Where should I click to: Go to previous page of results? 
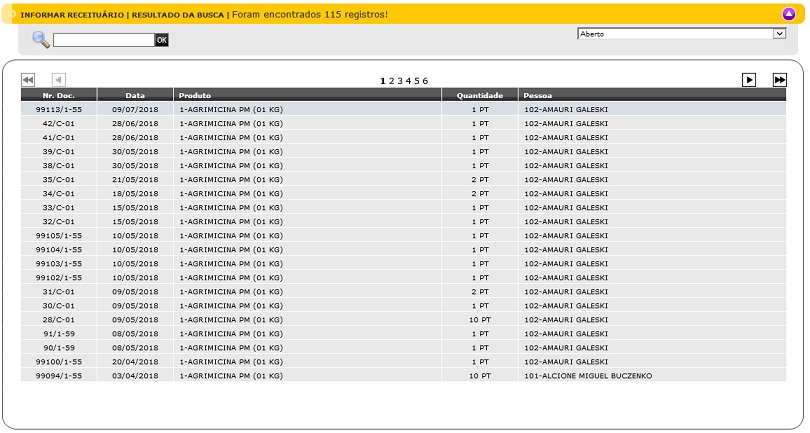click(58, 80)
